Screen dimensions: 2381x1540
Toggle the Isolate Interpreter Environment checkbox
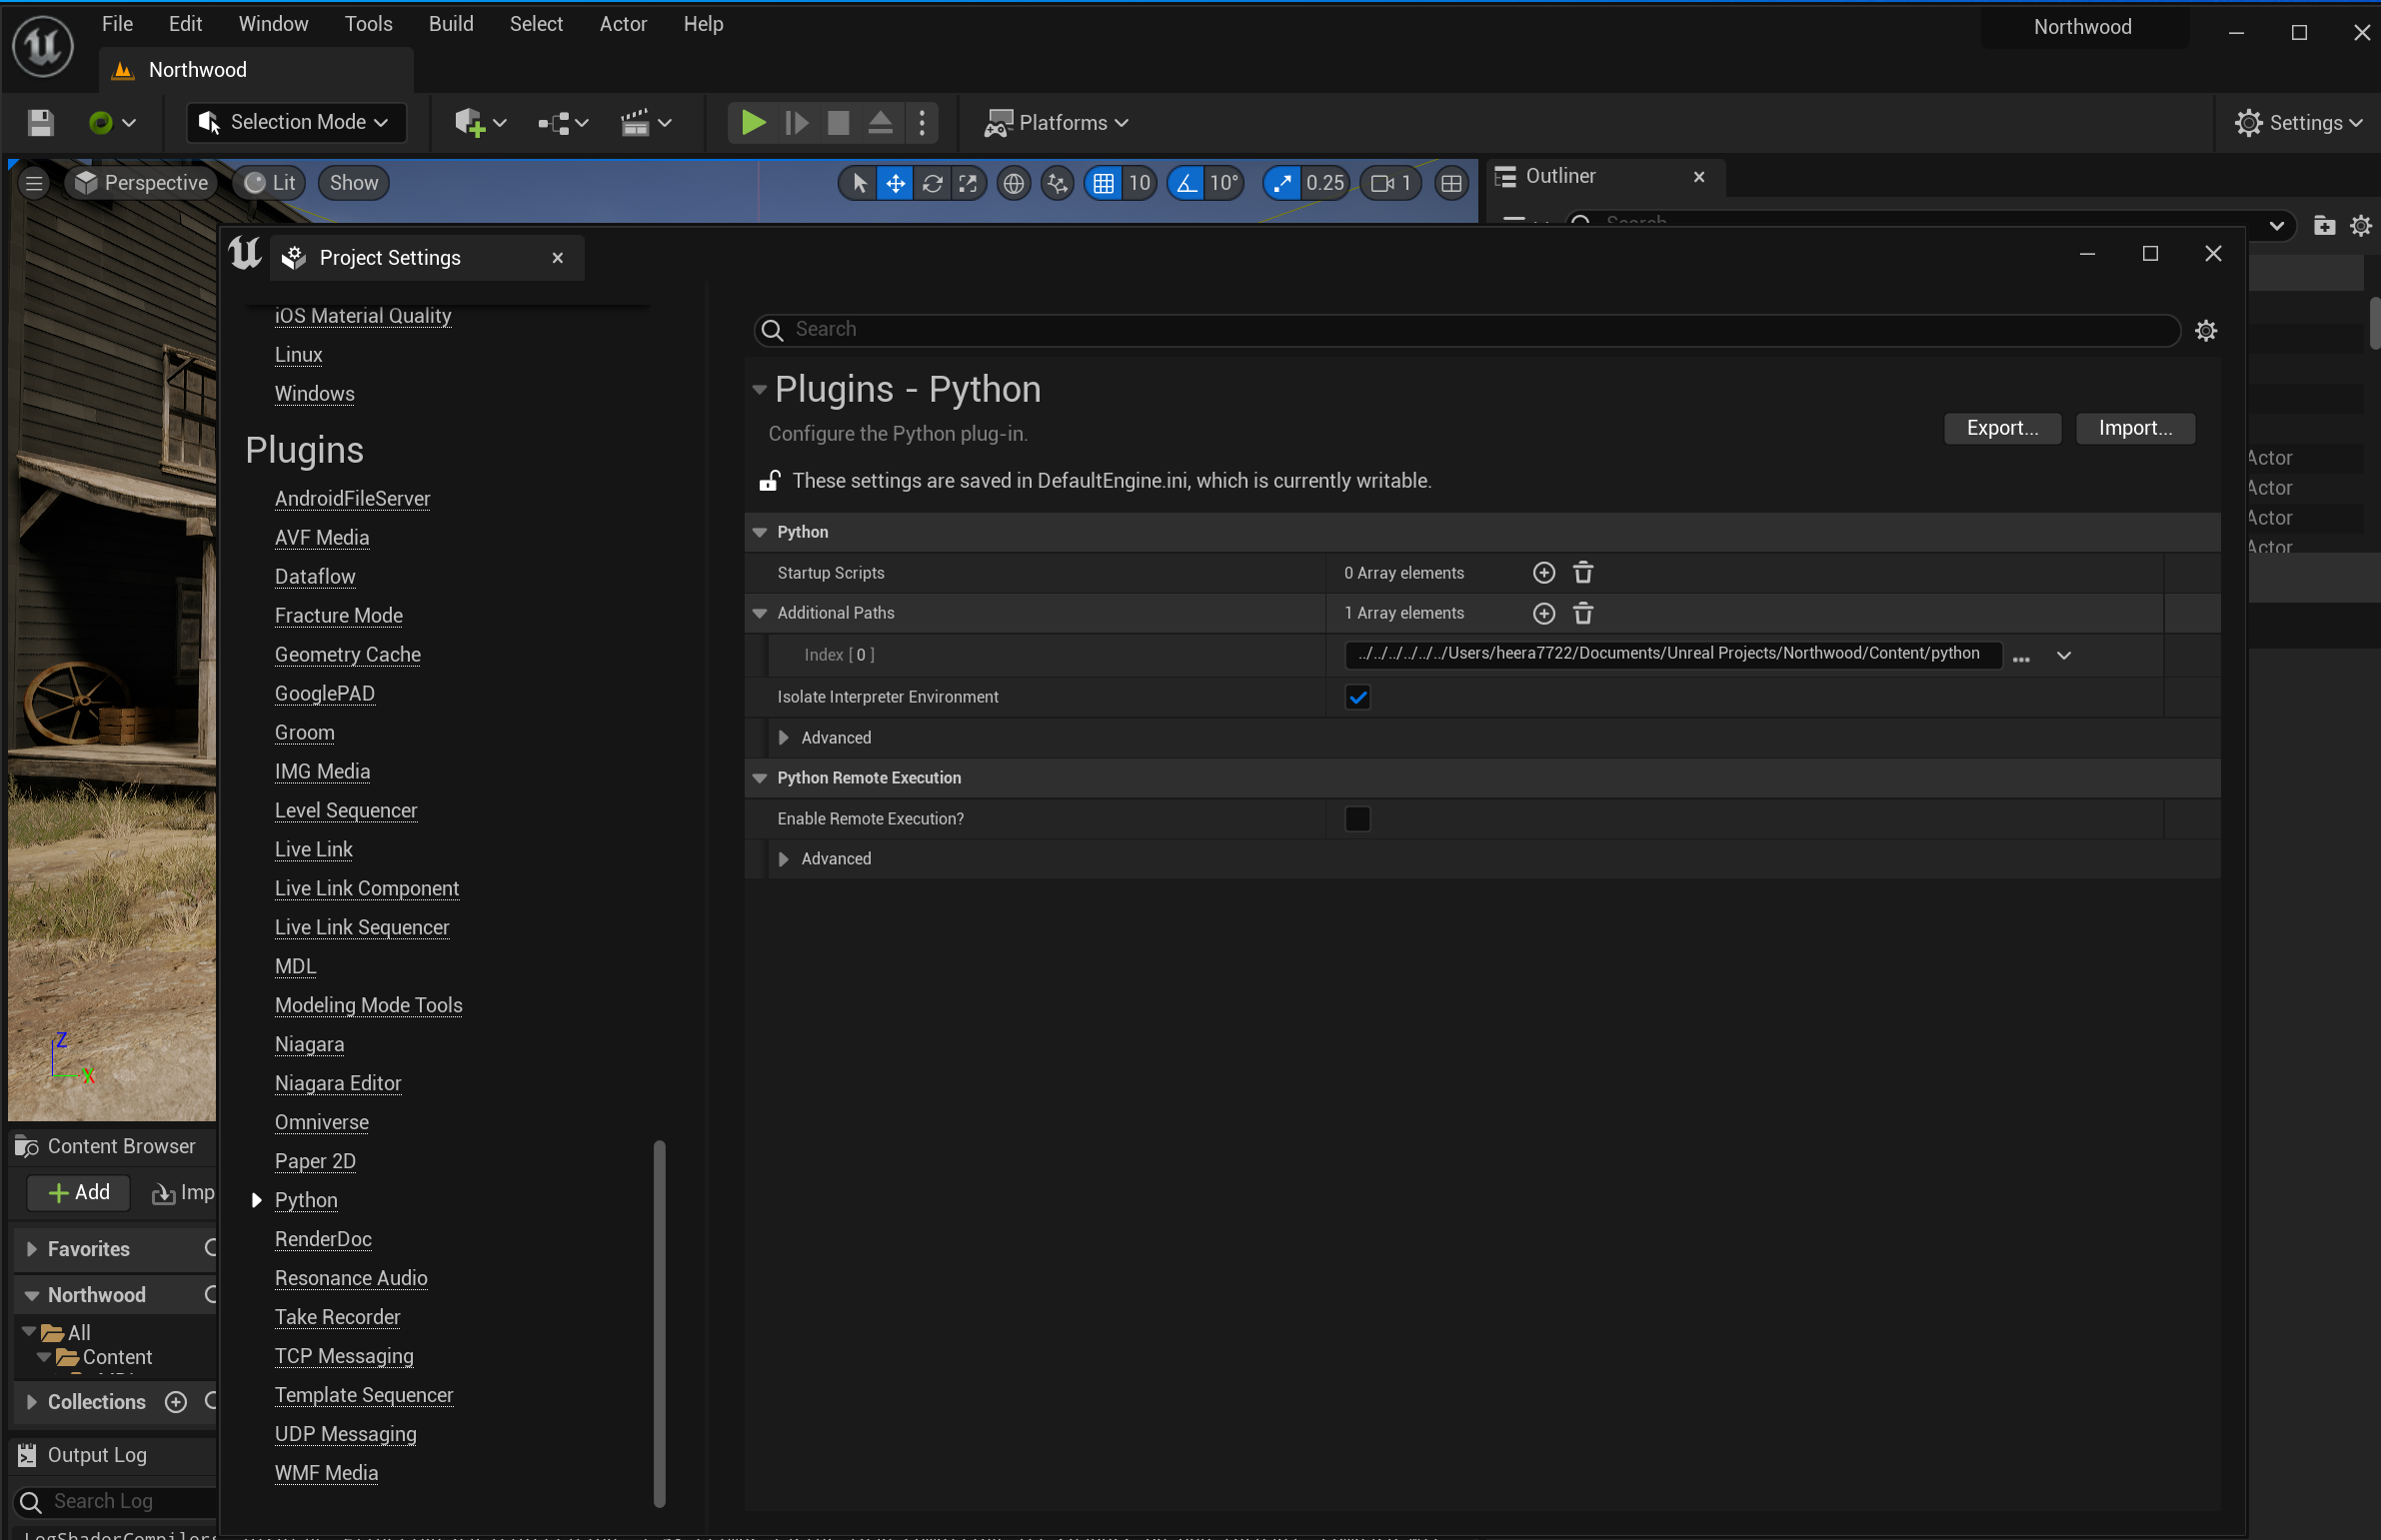(x=1357, y=697)
